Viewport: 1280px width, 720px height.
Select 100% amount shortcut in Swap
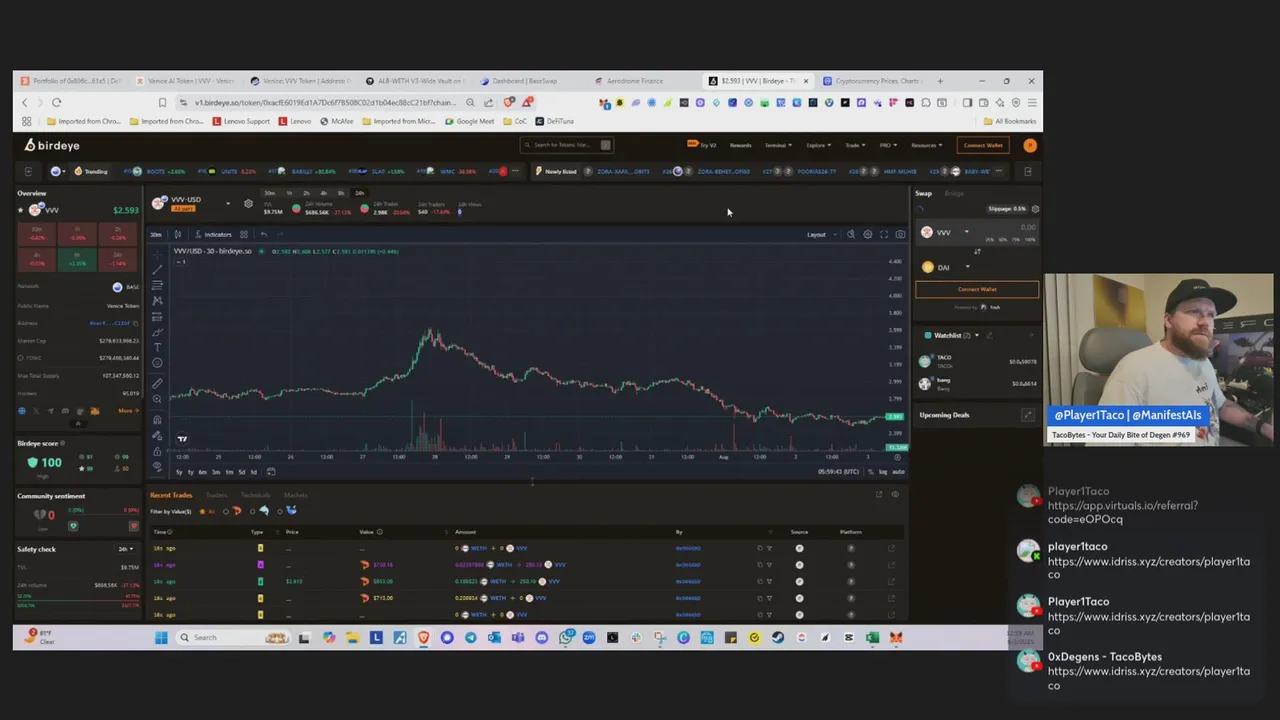click(1030, 240)
